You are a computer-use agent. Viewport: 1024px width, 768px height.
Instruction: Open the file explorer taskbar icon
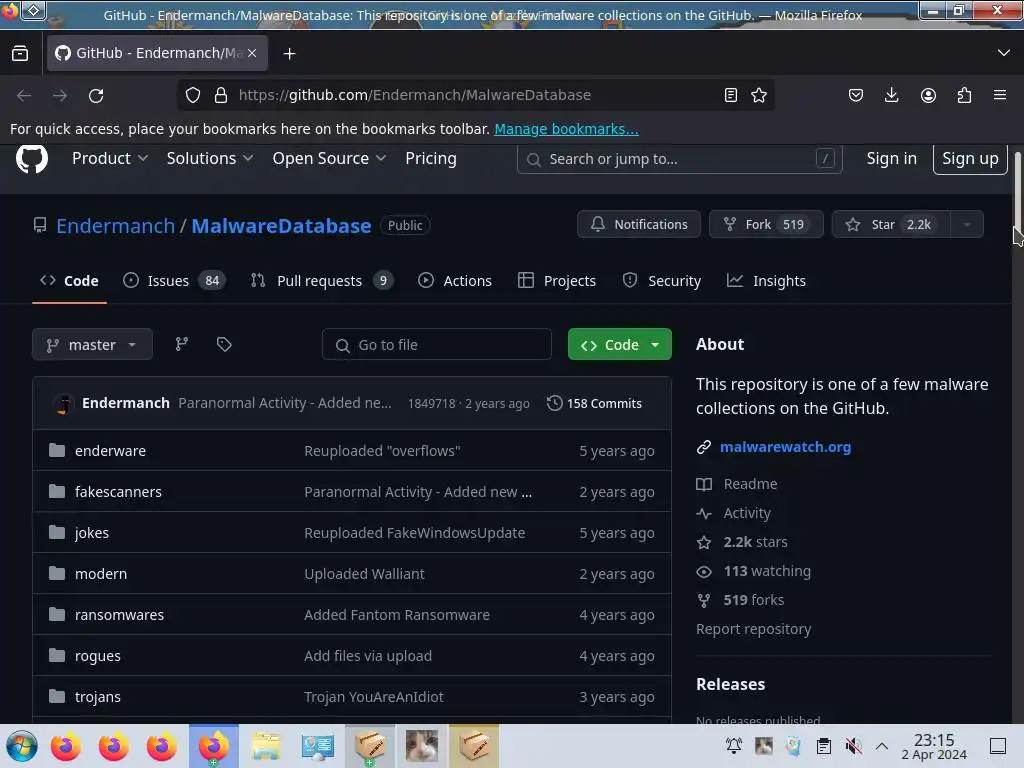266,746
